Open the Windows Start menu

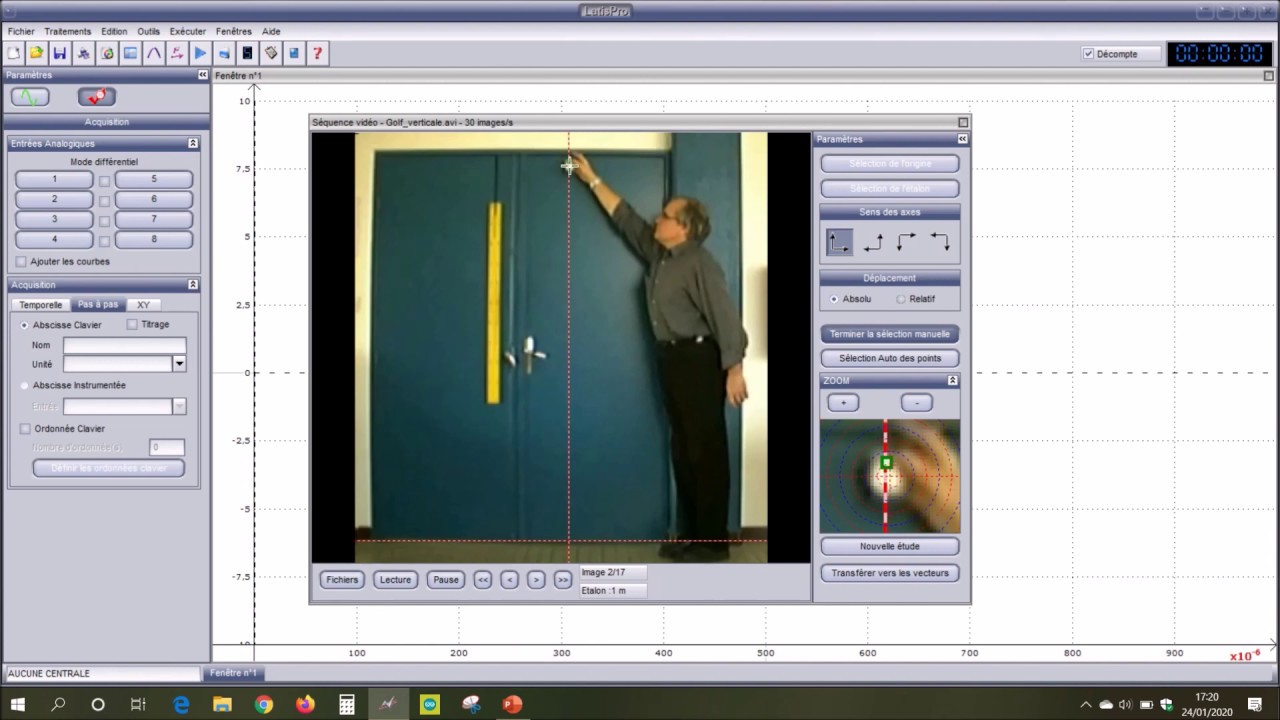(x=17, y=704)
